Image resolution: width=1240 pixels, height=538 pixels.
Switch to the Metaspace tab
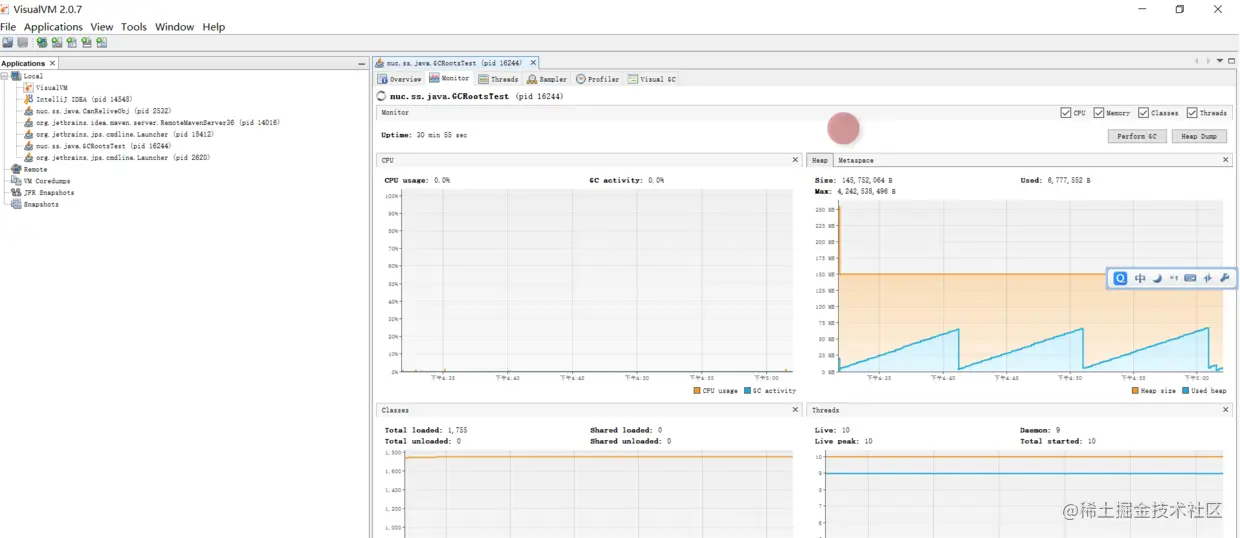point(855,160)
